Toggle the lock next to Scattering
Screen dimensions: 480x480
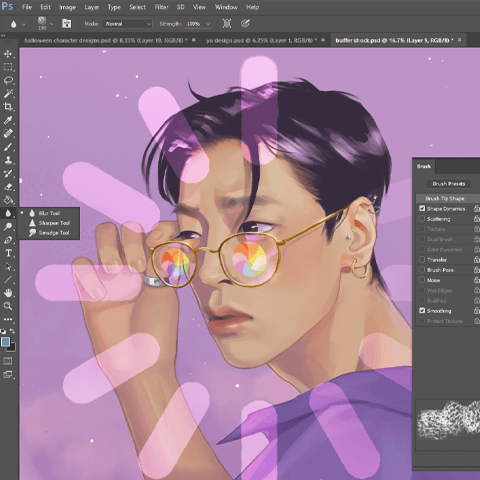pos(477,219)
